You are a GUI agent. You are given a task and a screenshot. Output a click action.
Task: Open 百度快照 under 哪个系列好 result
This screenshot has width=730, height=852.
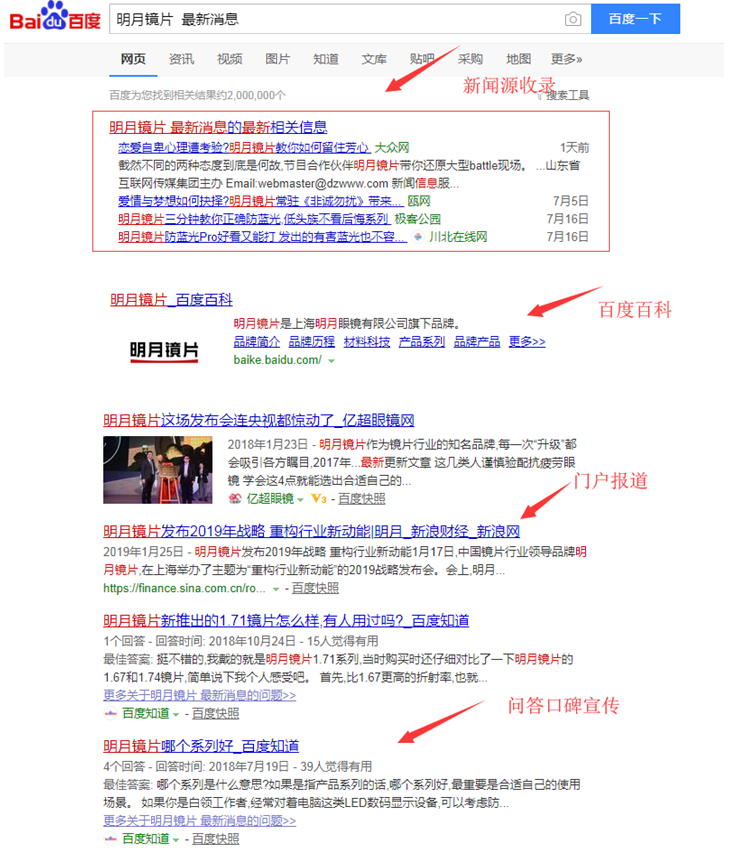tap(215, 840)
